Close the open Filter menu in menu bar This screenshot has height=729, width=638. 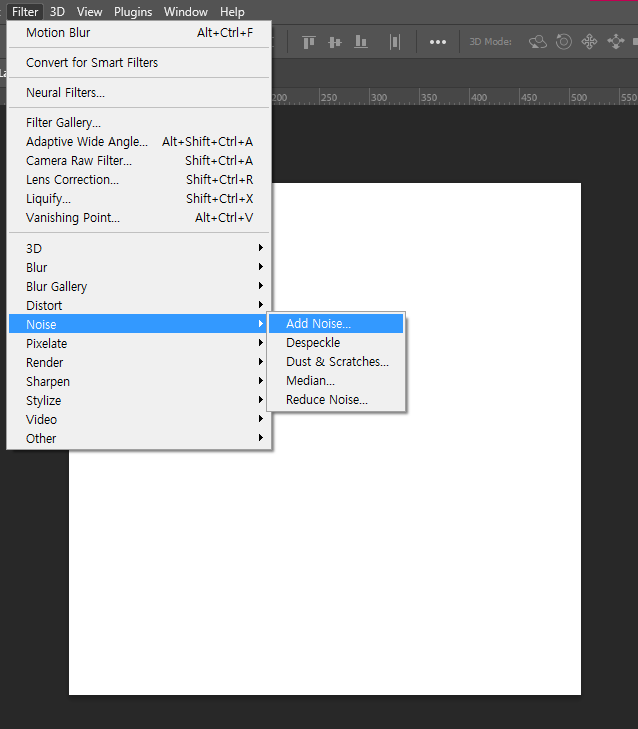(x=25, y=12)
